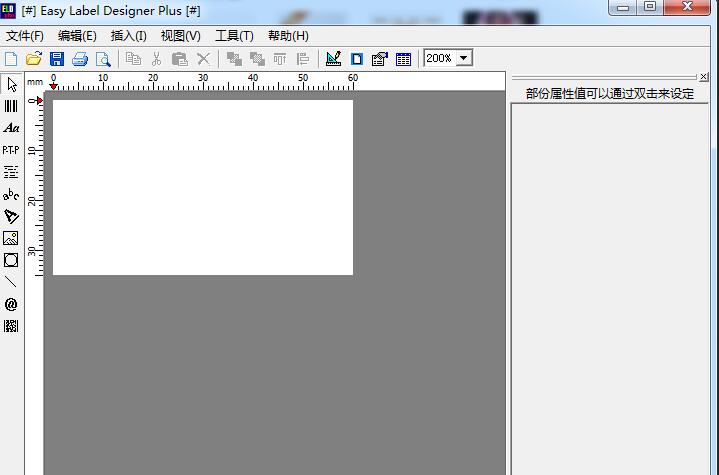Select the curved abc text tool
Image resolution: width=719 pixels, height=475 pixels.
11,194
